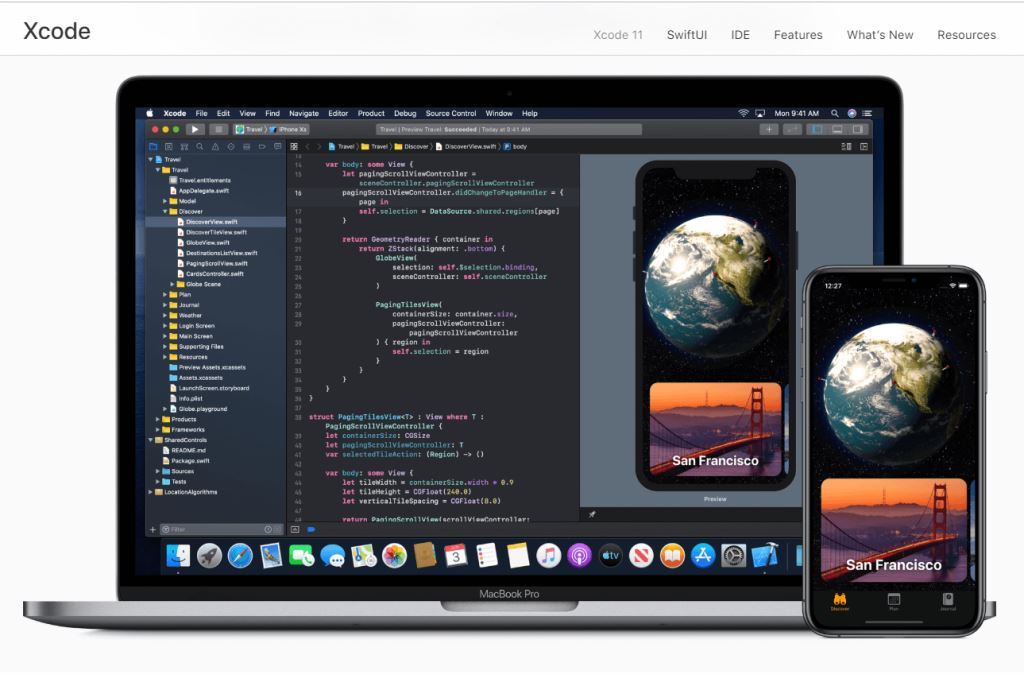
Task: Toggle the debug area visibility button
Action: point(837,129)
